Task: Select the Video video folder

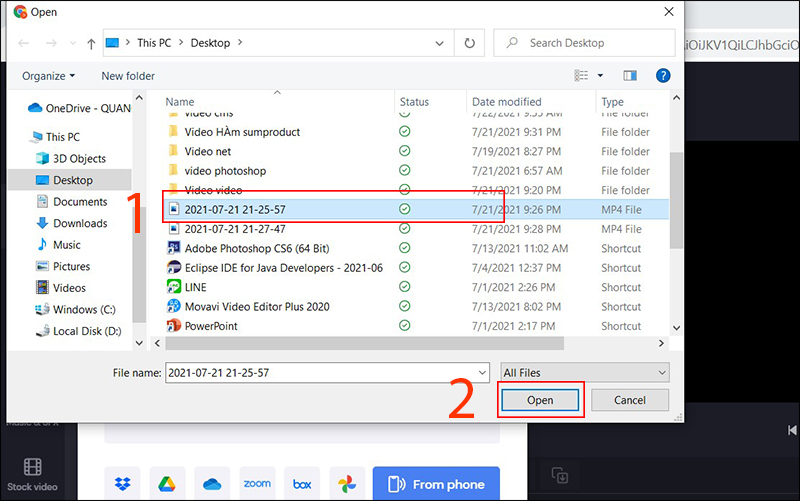Action: coord(213,190)
